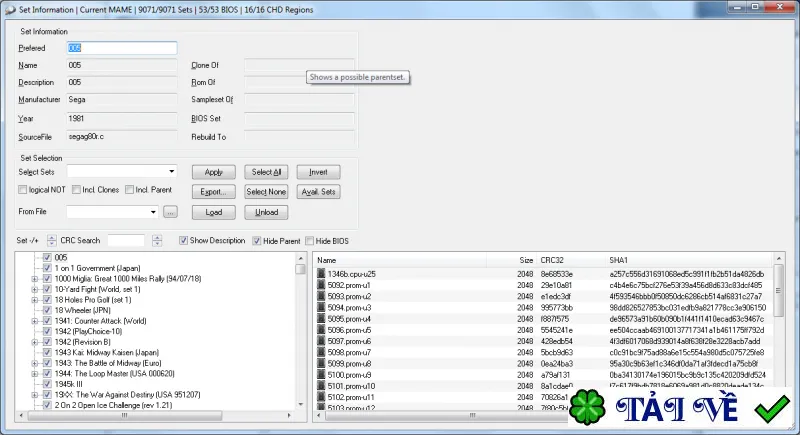Sort the ROM list by Name column
The width and height of the screenshot is (800, 435).
pos(400,260)
